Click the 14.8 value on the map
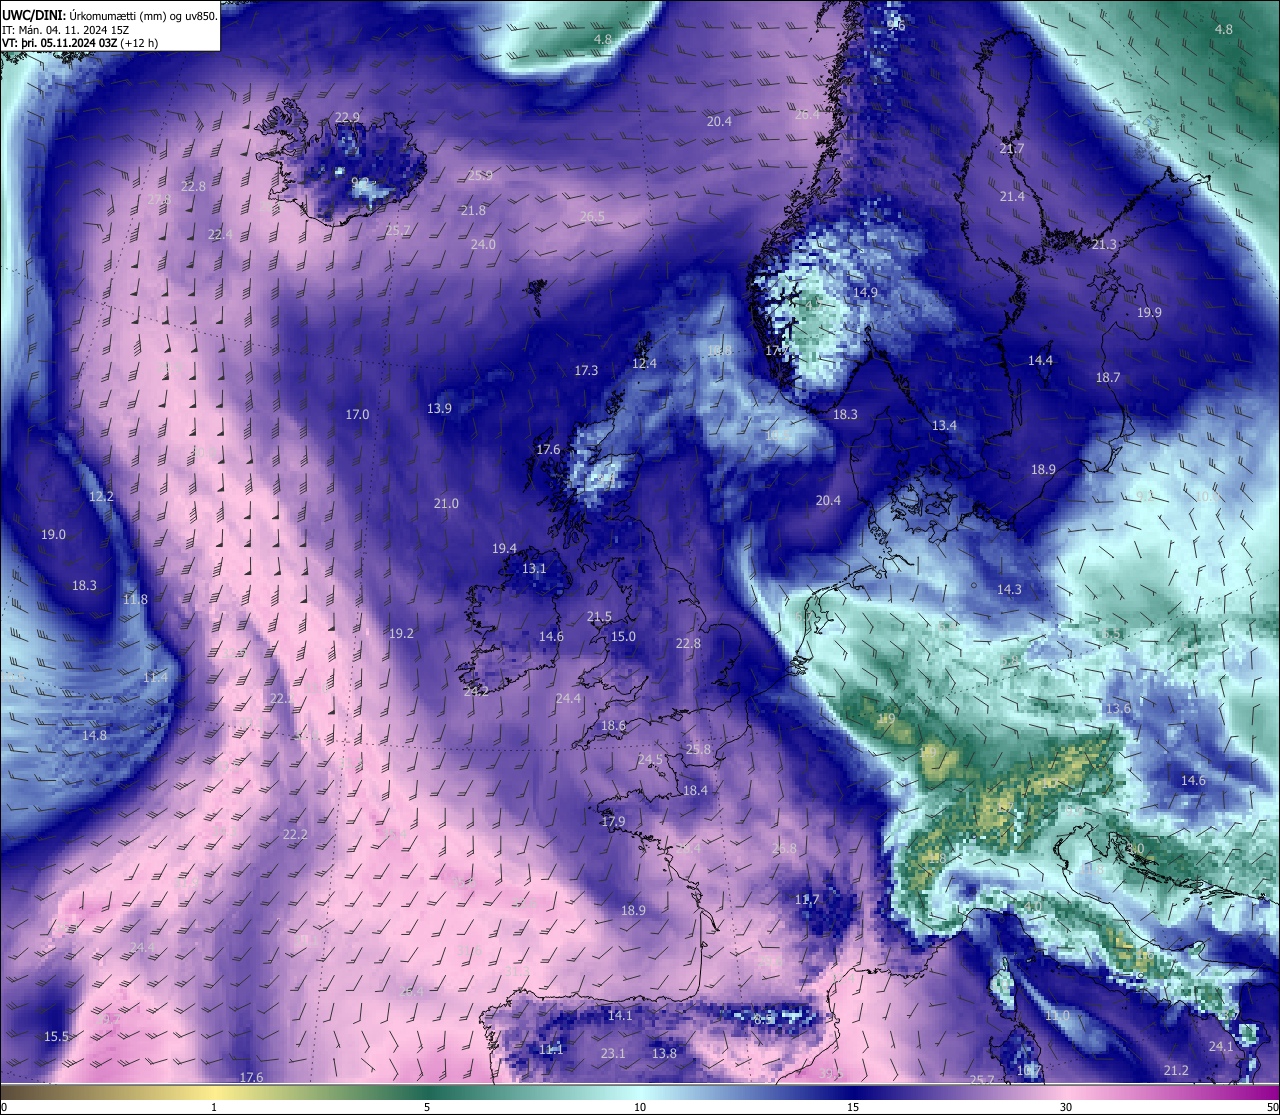Image resolution: width=1280 pixels, height=1115 pixels. point(94,735)
